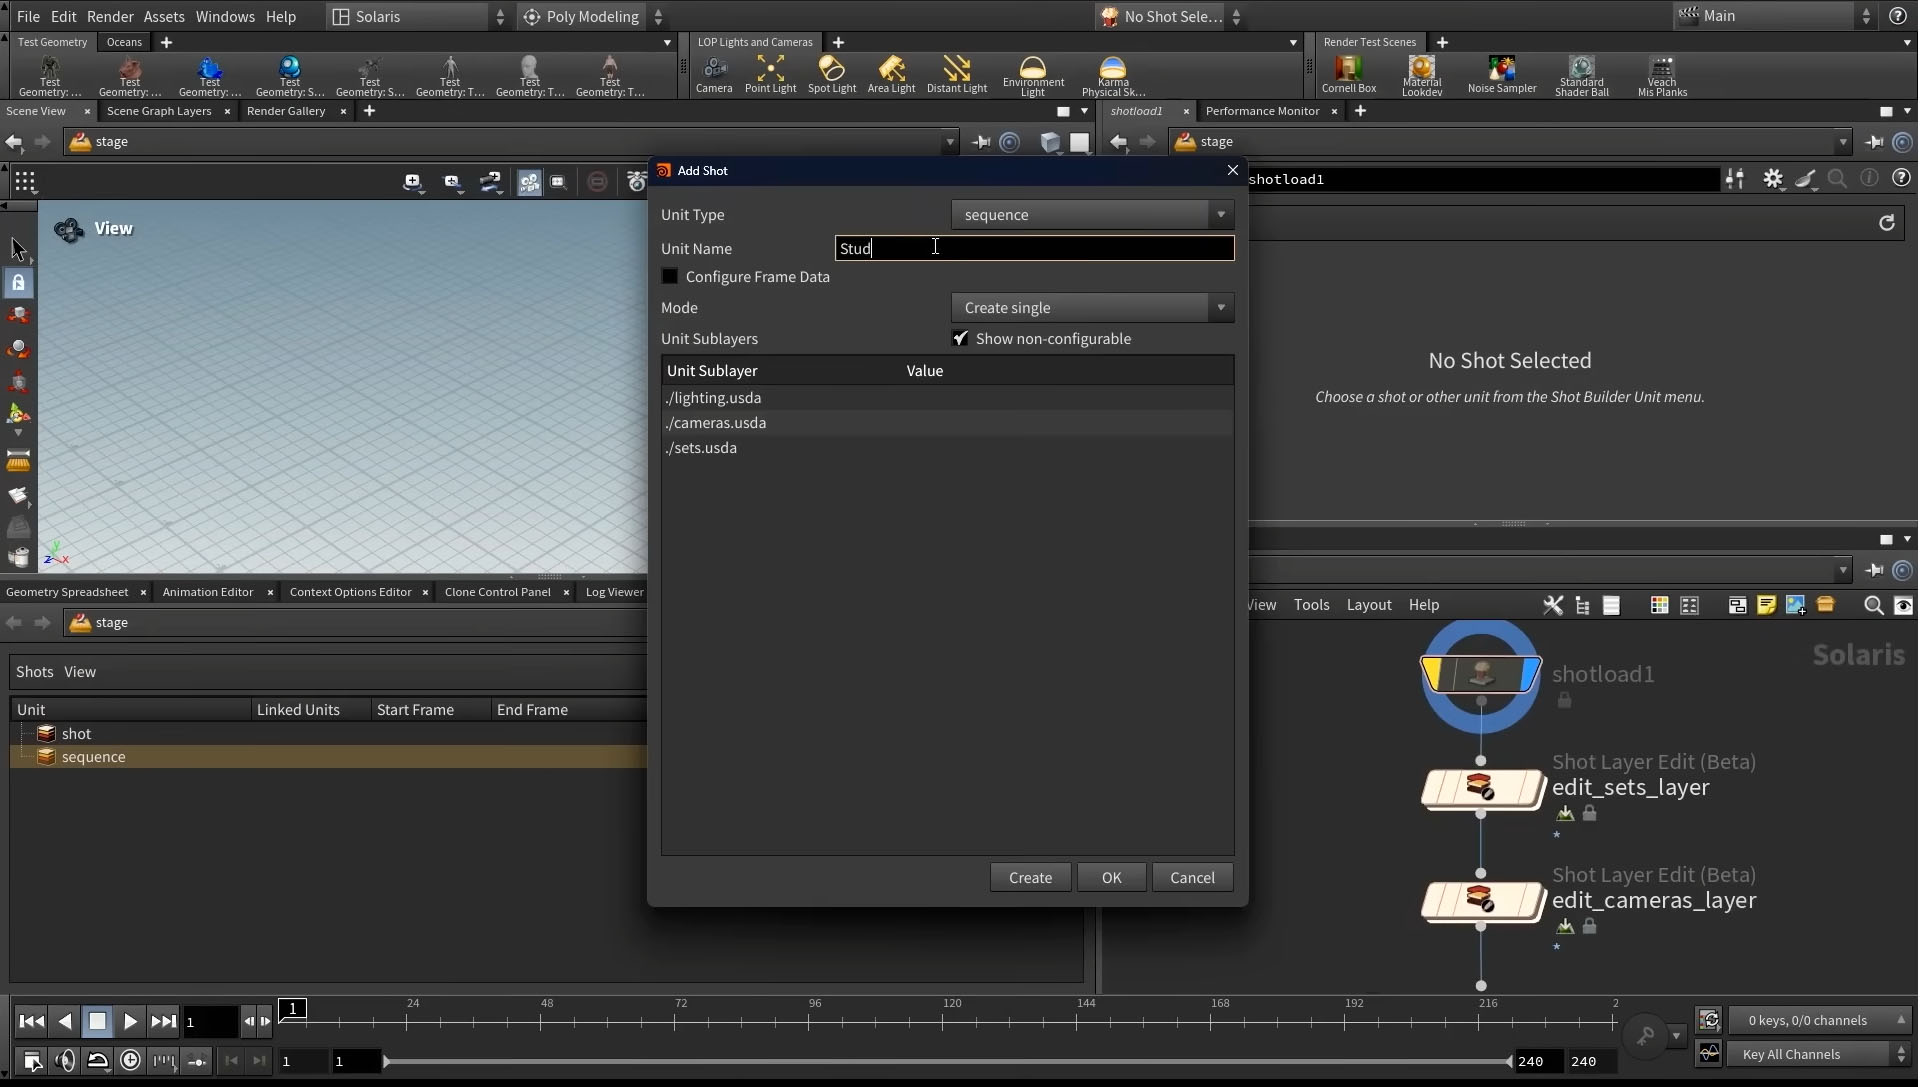This screenshot has height=1087, width=1920.
Task: Add a Camera from the shelf
Action: (714, 75)
